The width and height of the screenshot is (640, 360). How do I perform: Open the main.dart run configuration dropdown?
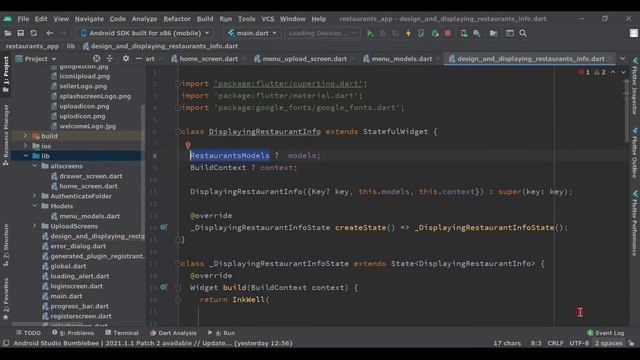[x=252, y=33]
